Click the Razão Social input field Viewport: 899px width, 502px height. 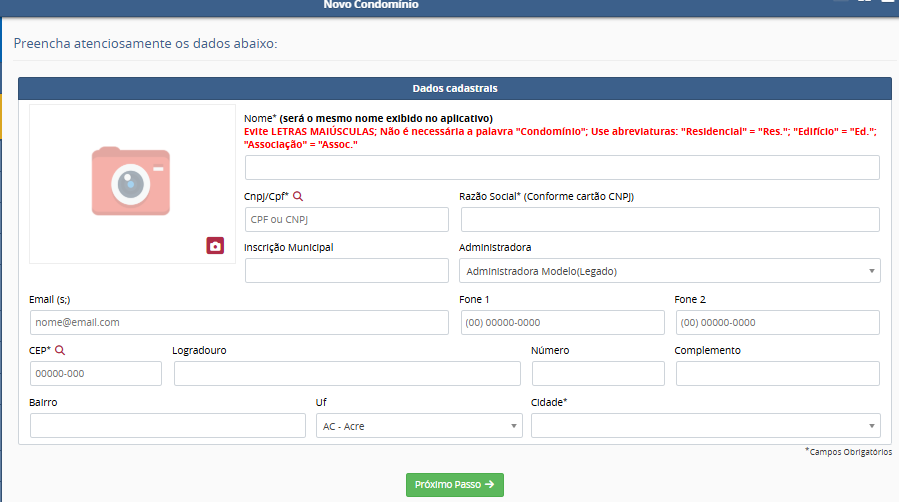[669, 220]
